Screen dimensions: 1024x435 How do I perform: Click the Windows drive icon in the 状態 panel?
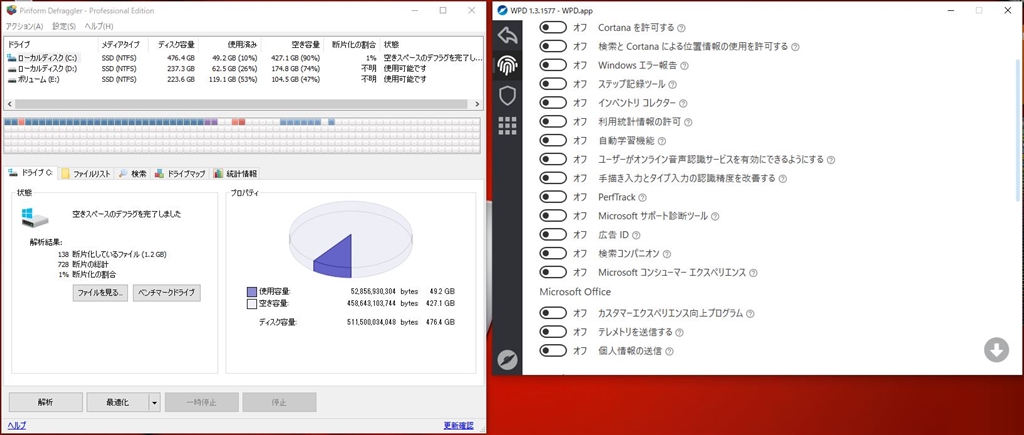(x=33, y=219)
